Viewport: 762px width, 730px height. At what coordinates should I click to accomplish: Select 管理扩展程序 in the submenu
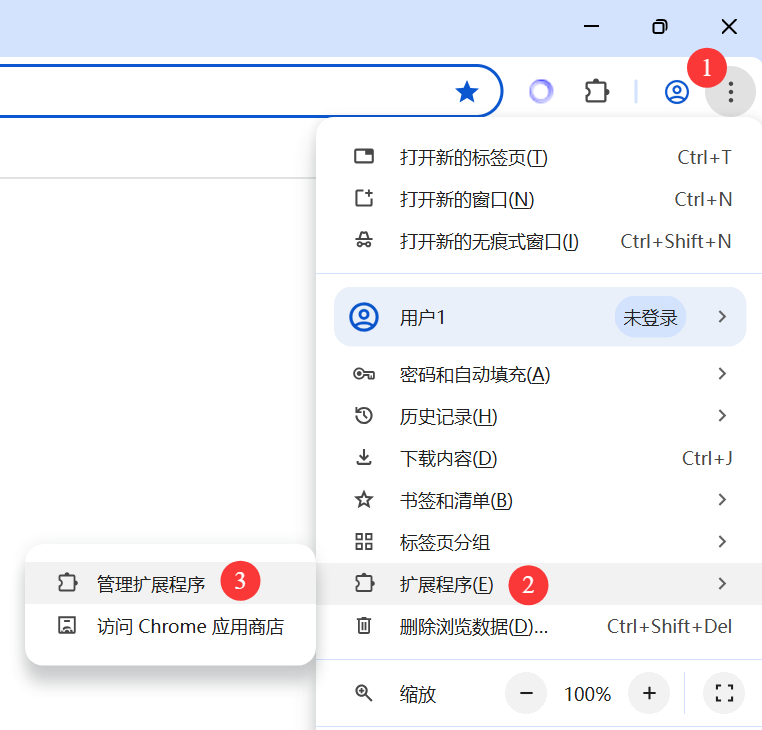[150, 584]
